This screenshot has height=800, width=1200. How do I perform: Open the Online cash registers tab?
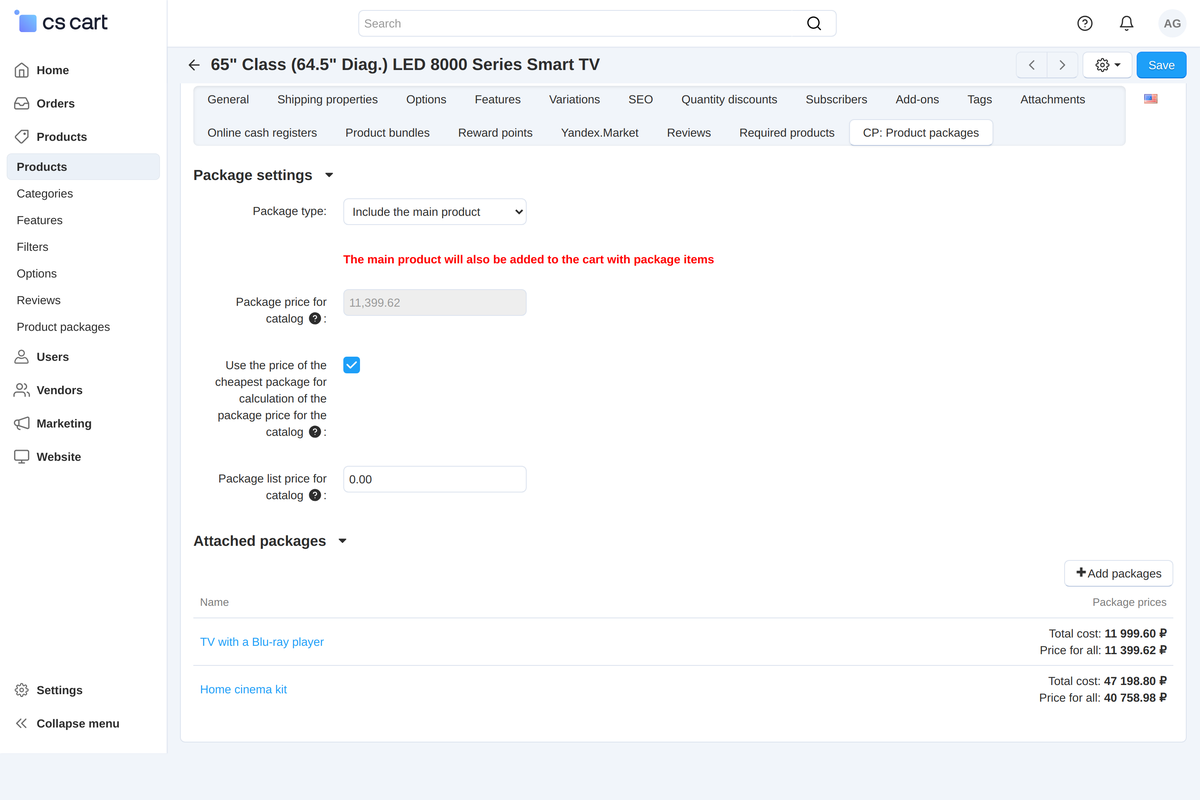tap(262, 133)
